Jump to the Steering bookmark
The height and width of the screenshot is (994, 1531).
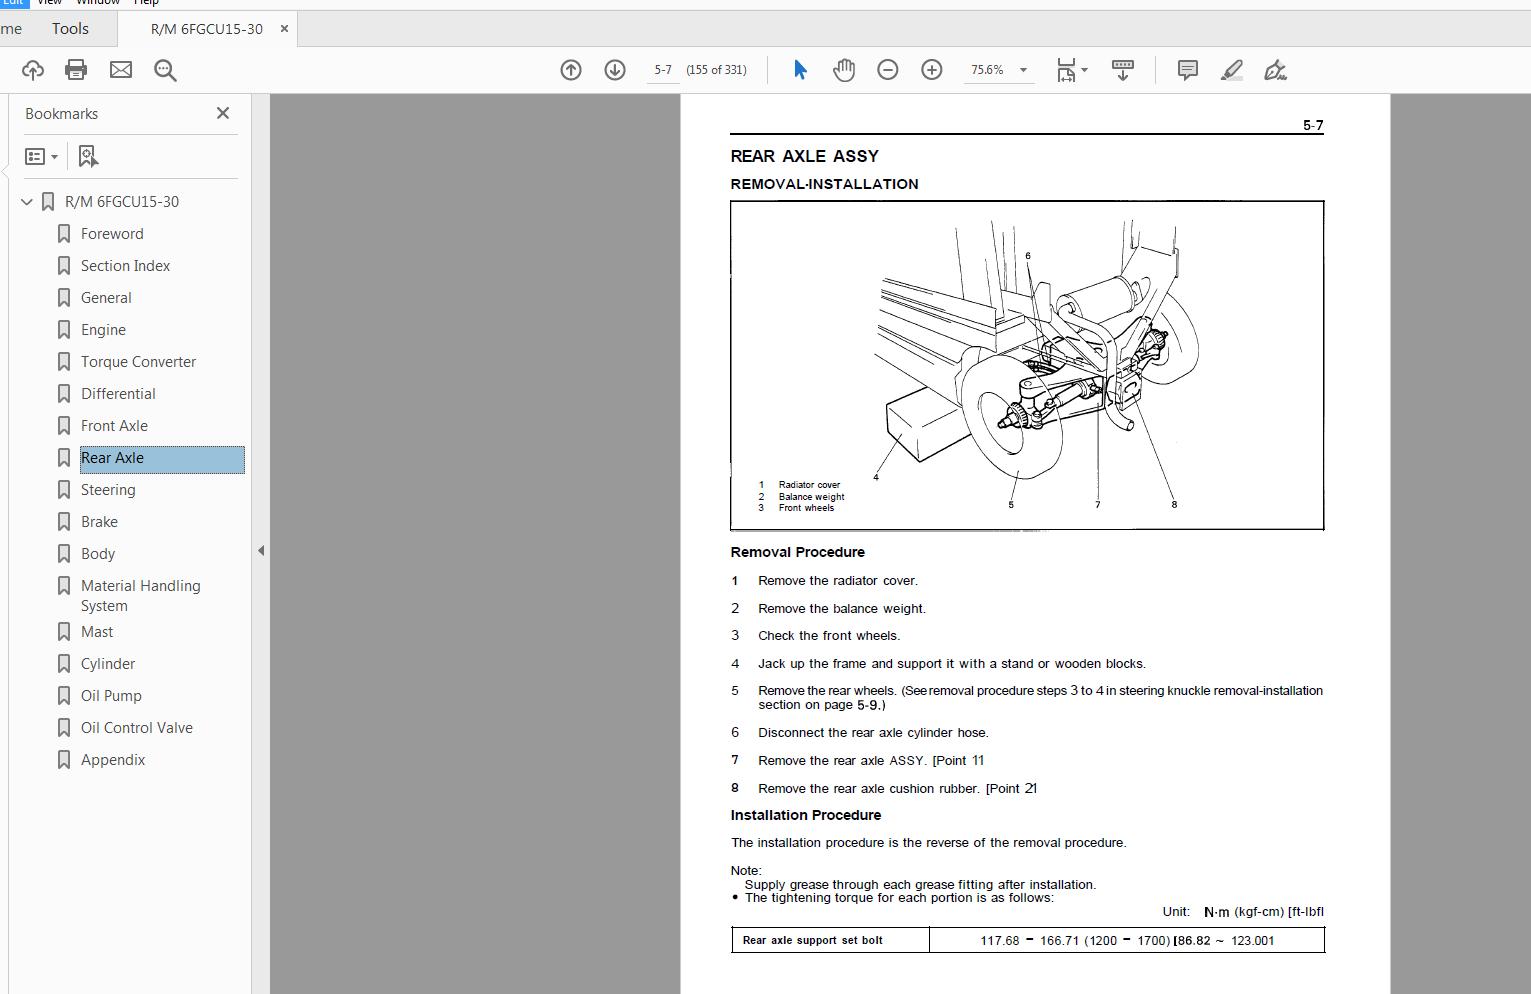pyautogui.click(x=108, y=489)
